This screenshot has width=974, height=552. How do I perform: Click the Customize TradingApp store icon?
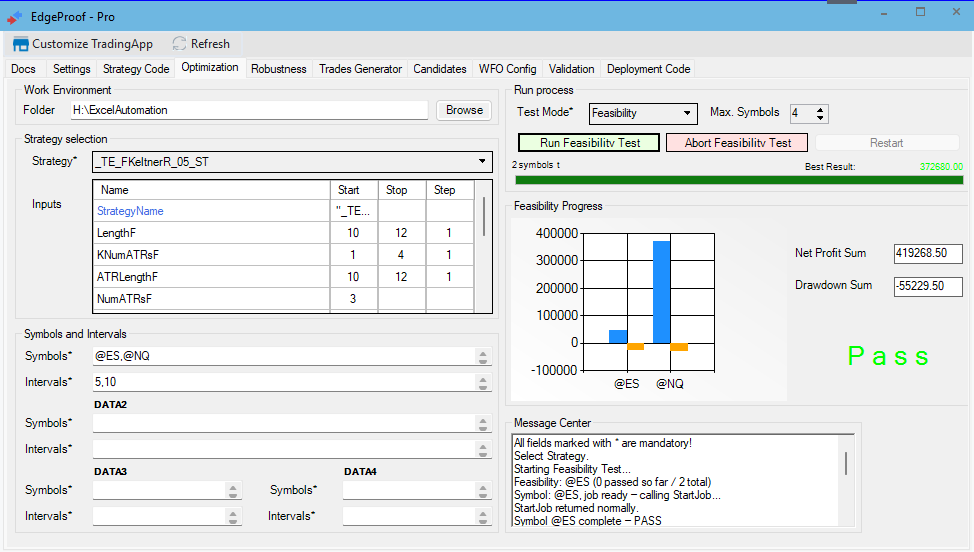tap(20, 44)
